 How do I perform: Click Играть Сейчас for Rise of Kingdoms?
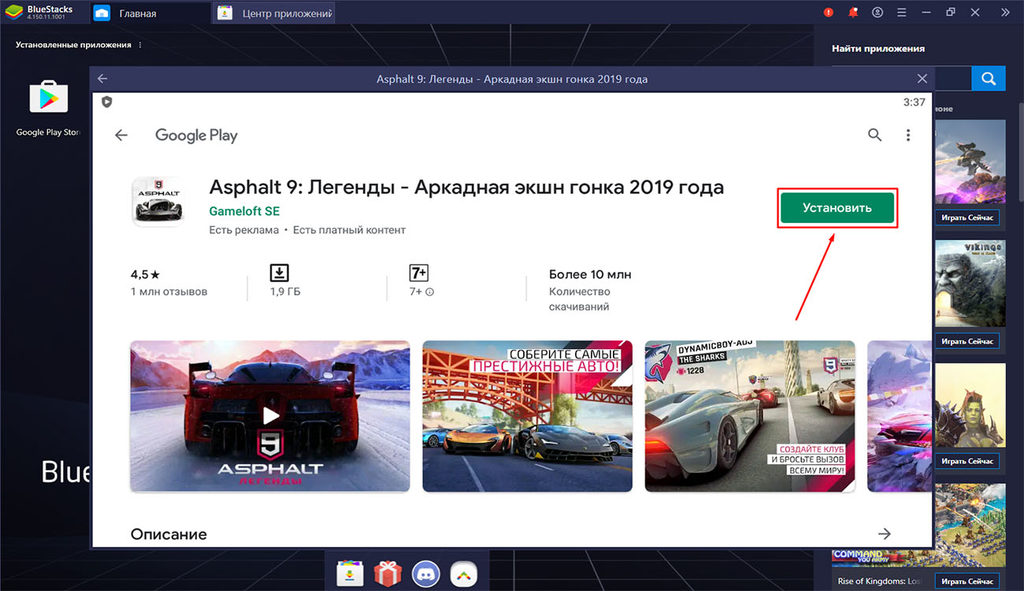(x=967, y=581)
